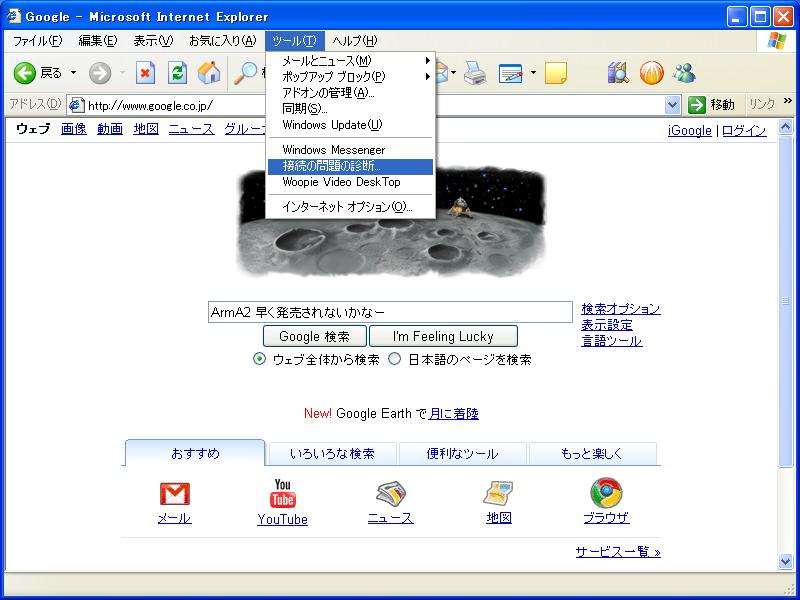Select 接続の問題の診断 menu item
Image resolution: width=800 pixels, height=600 pixels.
(x=350, y=166)
